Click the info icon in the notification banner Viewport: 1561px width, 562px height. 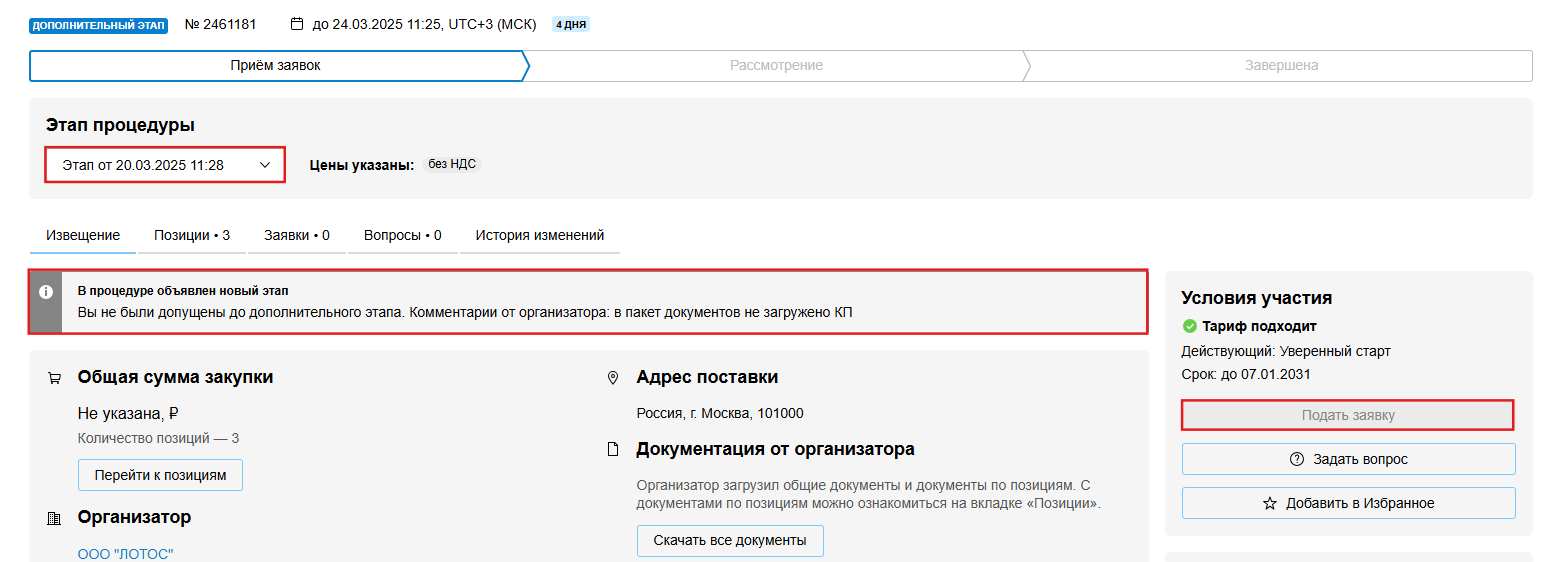pyautogui.click(x=45, y=292)
